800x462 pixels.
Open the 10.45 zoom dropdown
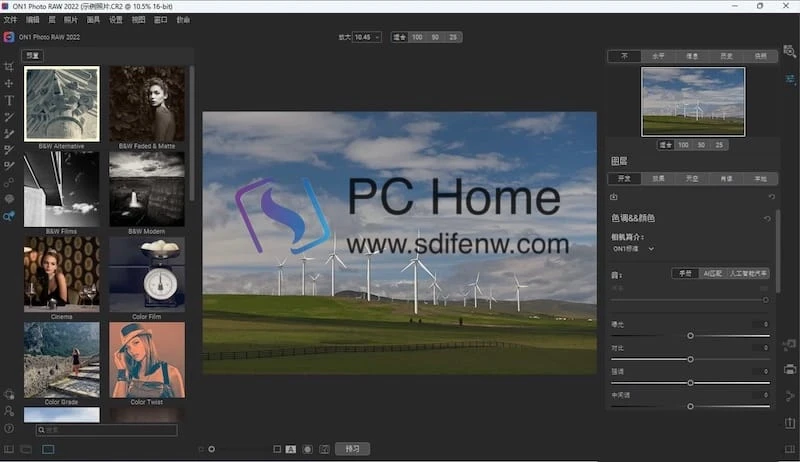point(367,37)
